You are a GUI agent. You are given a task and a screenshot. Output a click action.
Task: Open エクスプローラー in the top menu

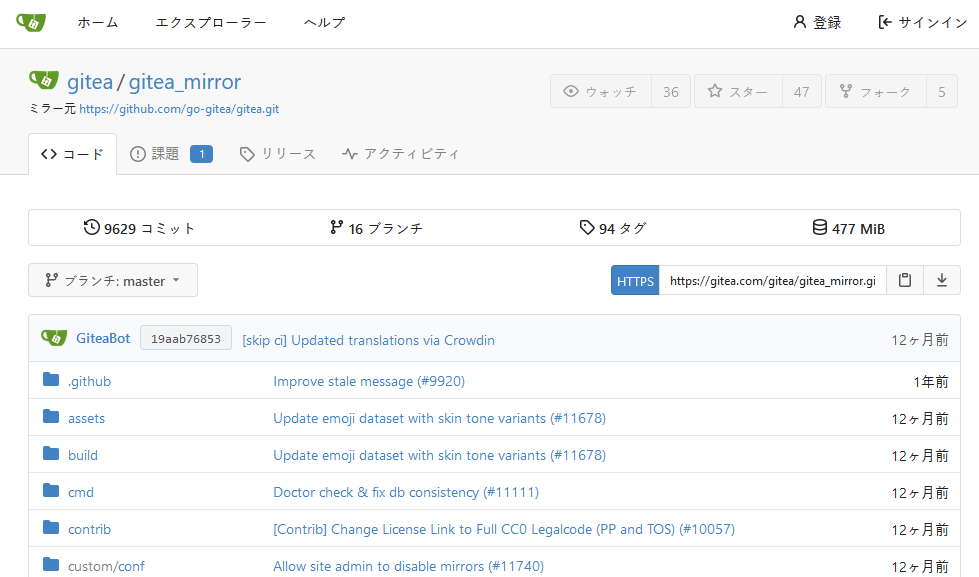click(211, 22)
